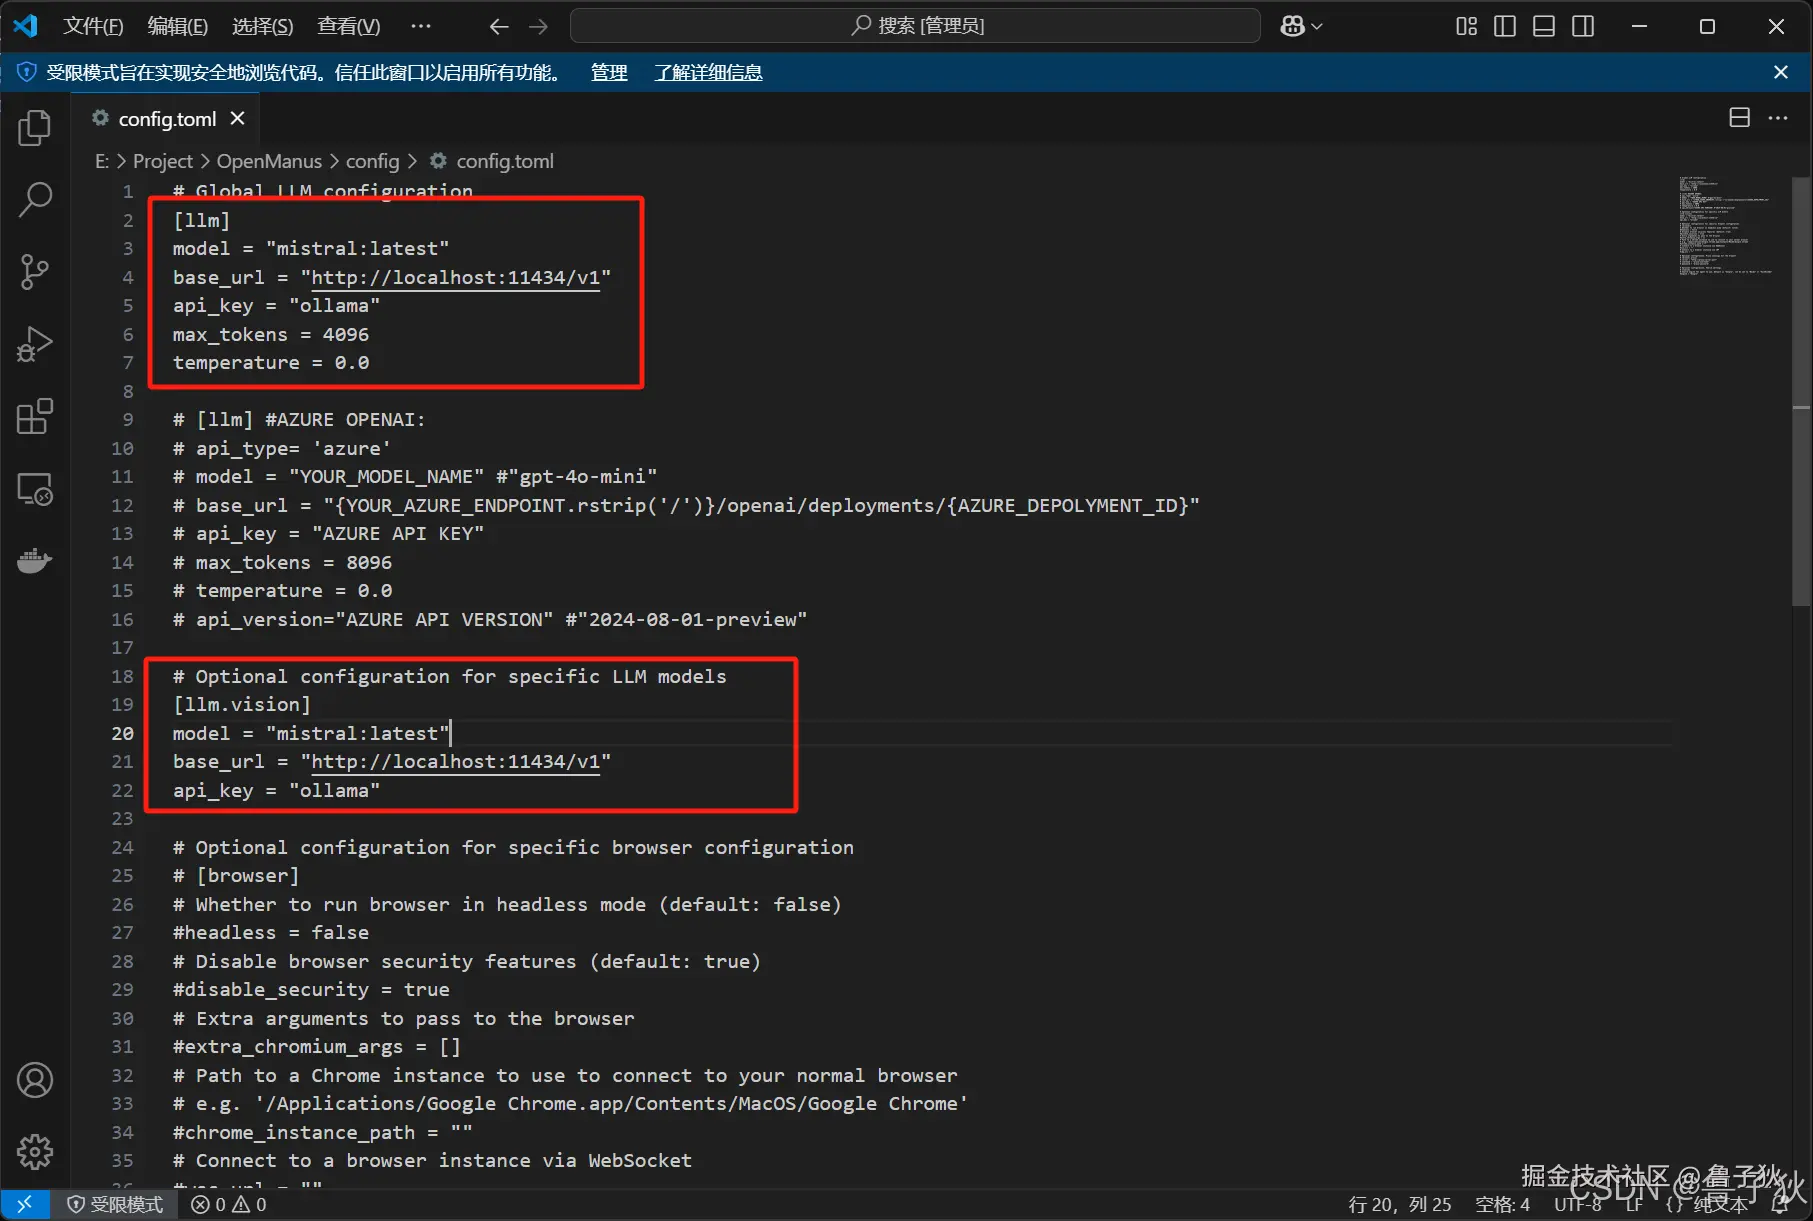Open the Docker whale view
Image resolution: width=1813 pixels, height=1221 pixels.
[x=35, y=561]
